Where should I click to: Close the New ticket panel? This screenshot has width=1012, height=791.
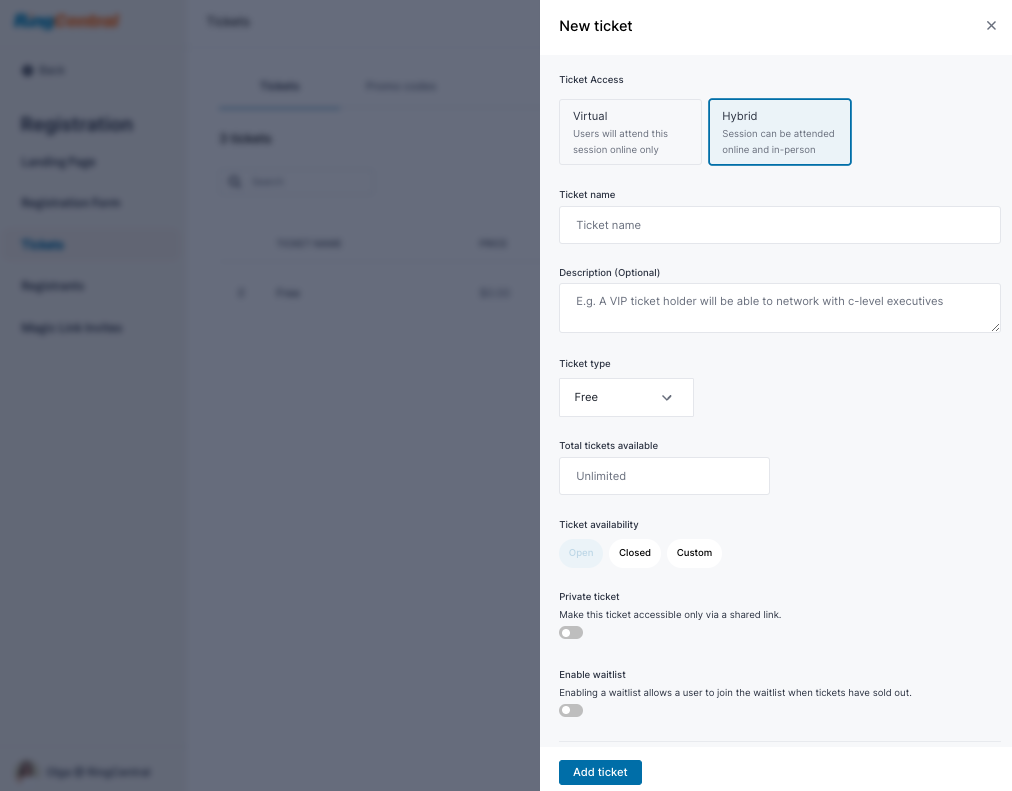click(x=991, y=26)
